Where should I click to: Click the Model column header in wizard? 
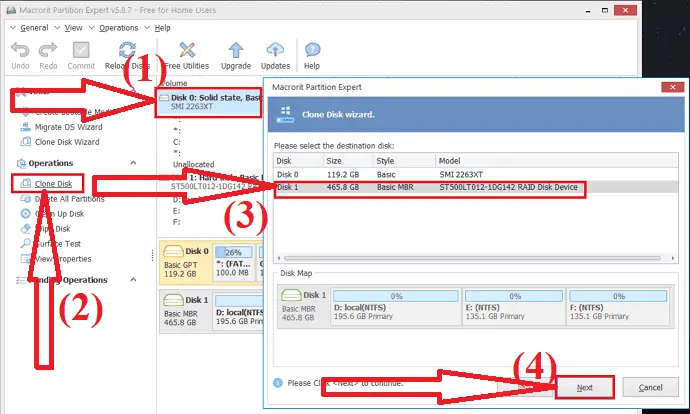pyautogui.click(x=557, y=161)
